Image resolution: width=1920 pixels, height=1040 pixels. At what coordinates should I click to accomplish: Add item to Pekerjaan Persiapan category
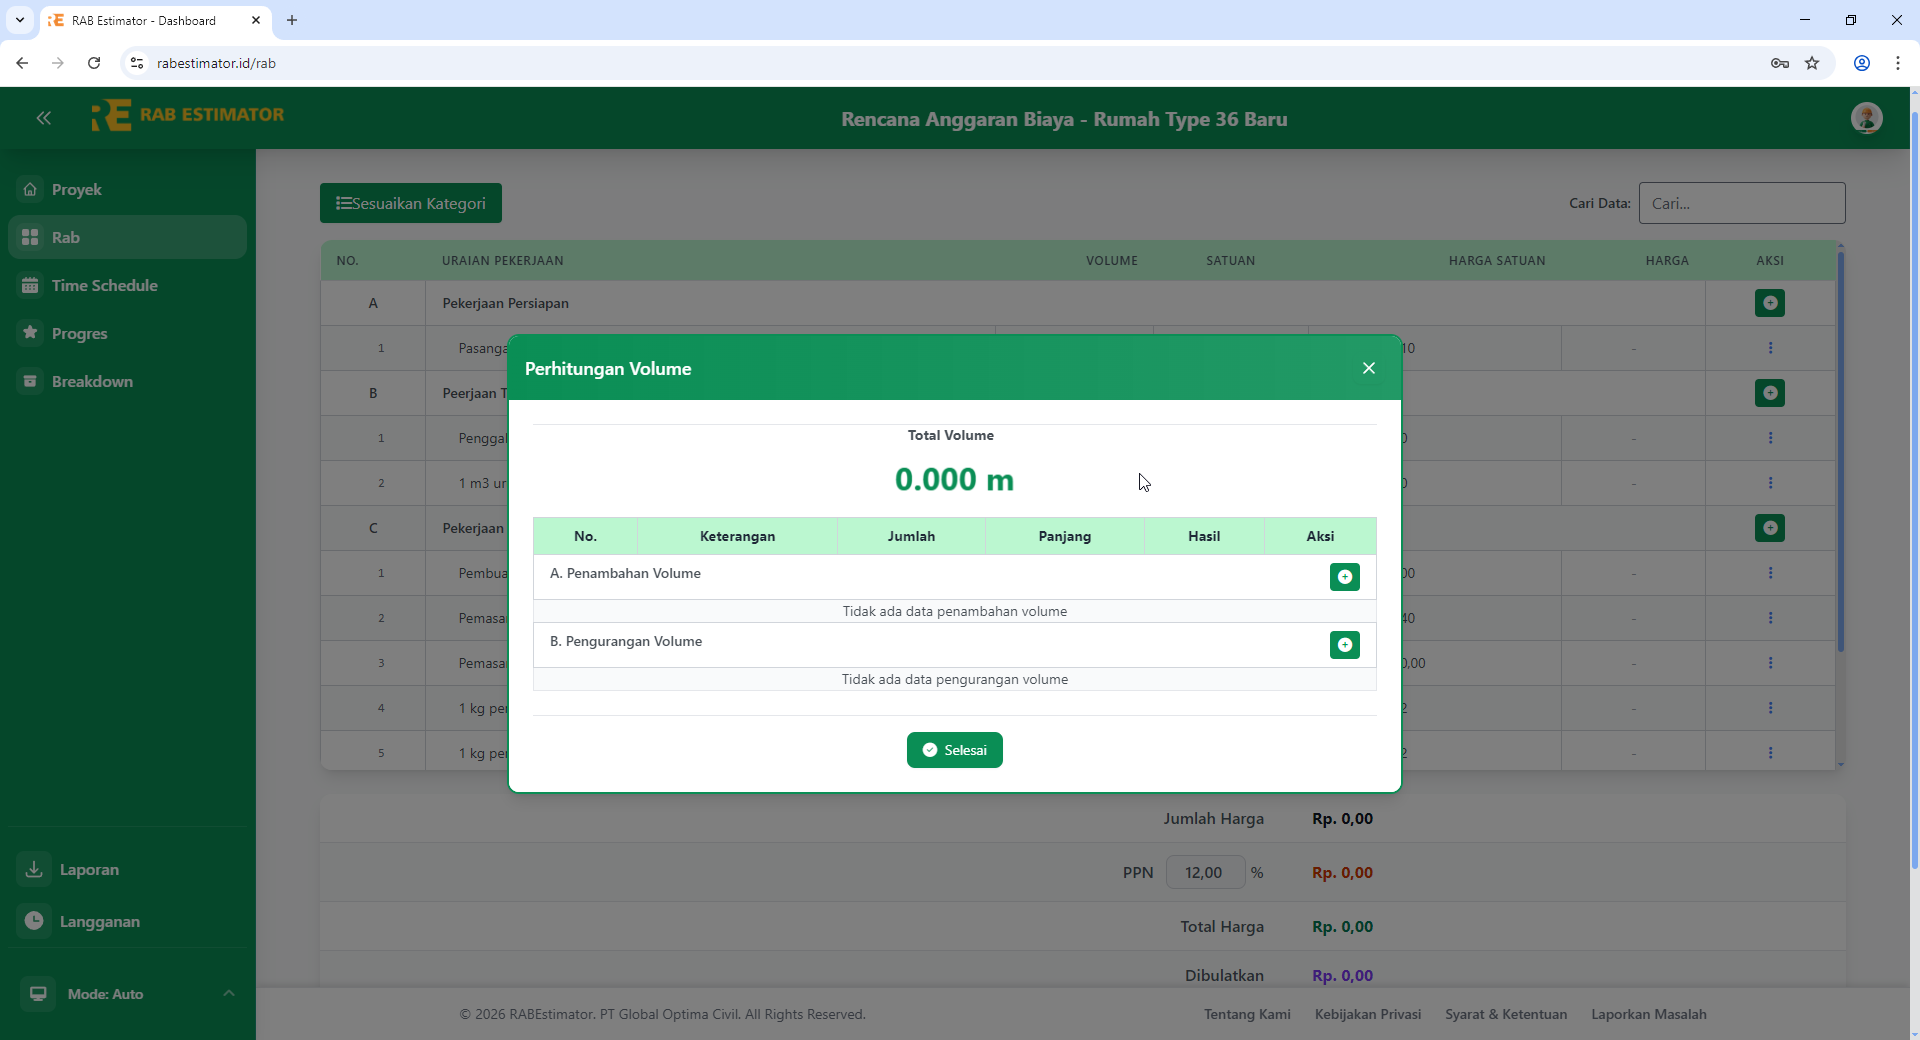click(1769, 303)
